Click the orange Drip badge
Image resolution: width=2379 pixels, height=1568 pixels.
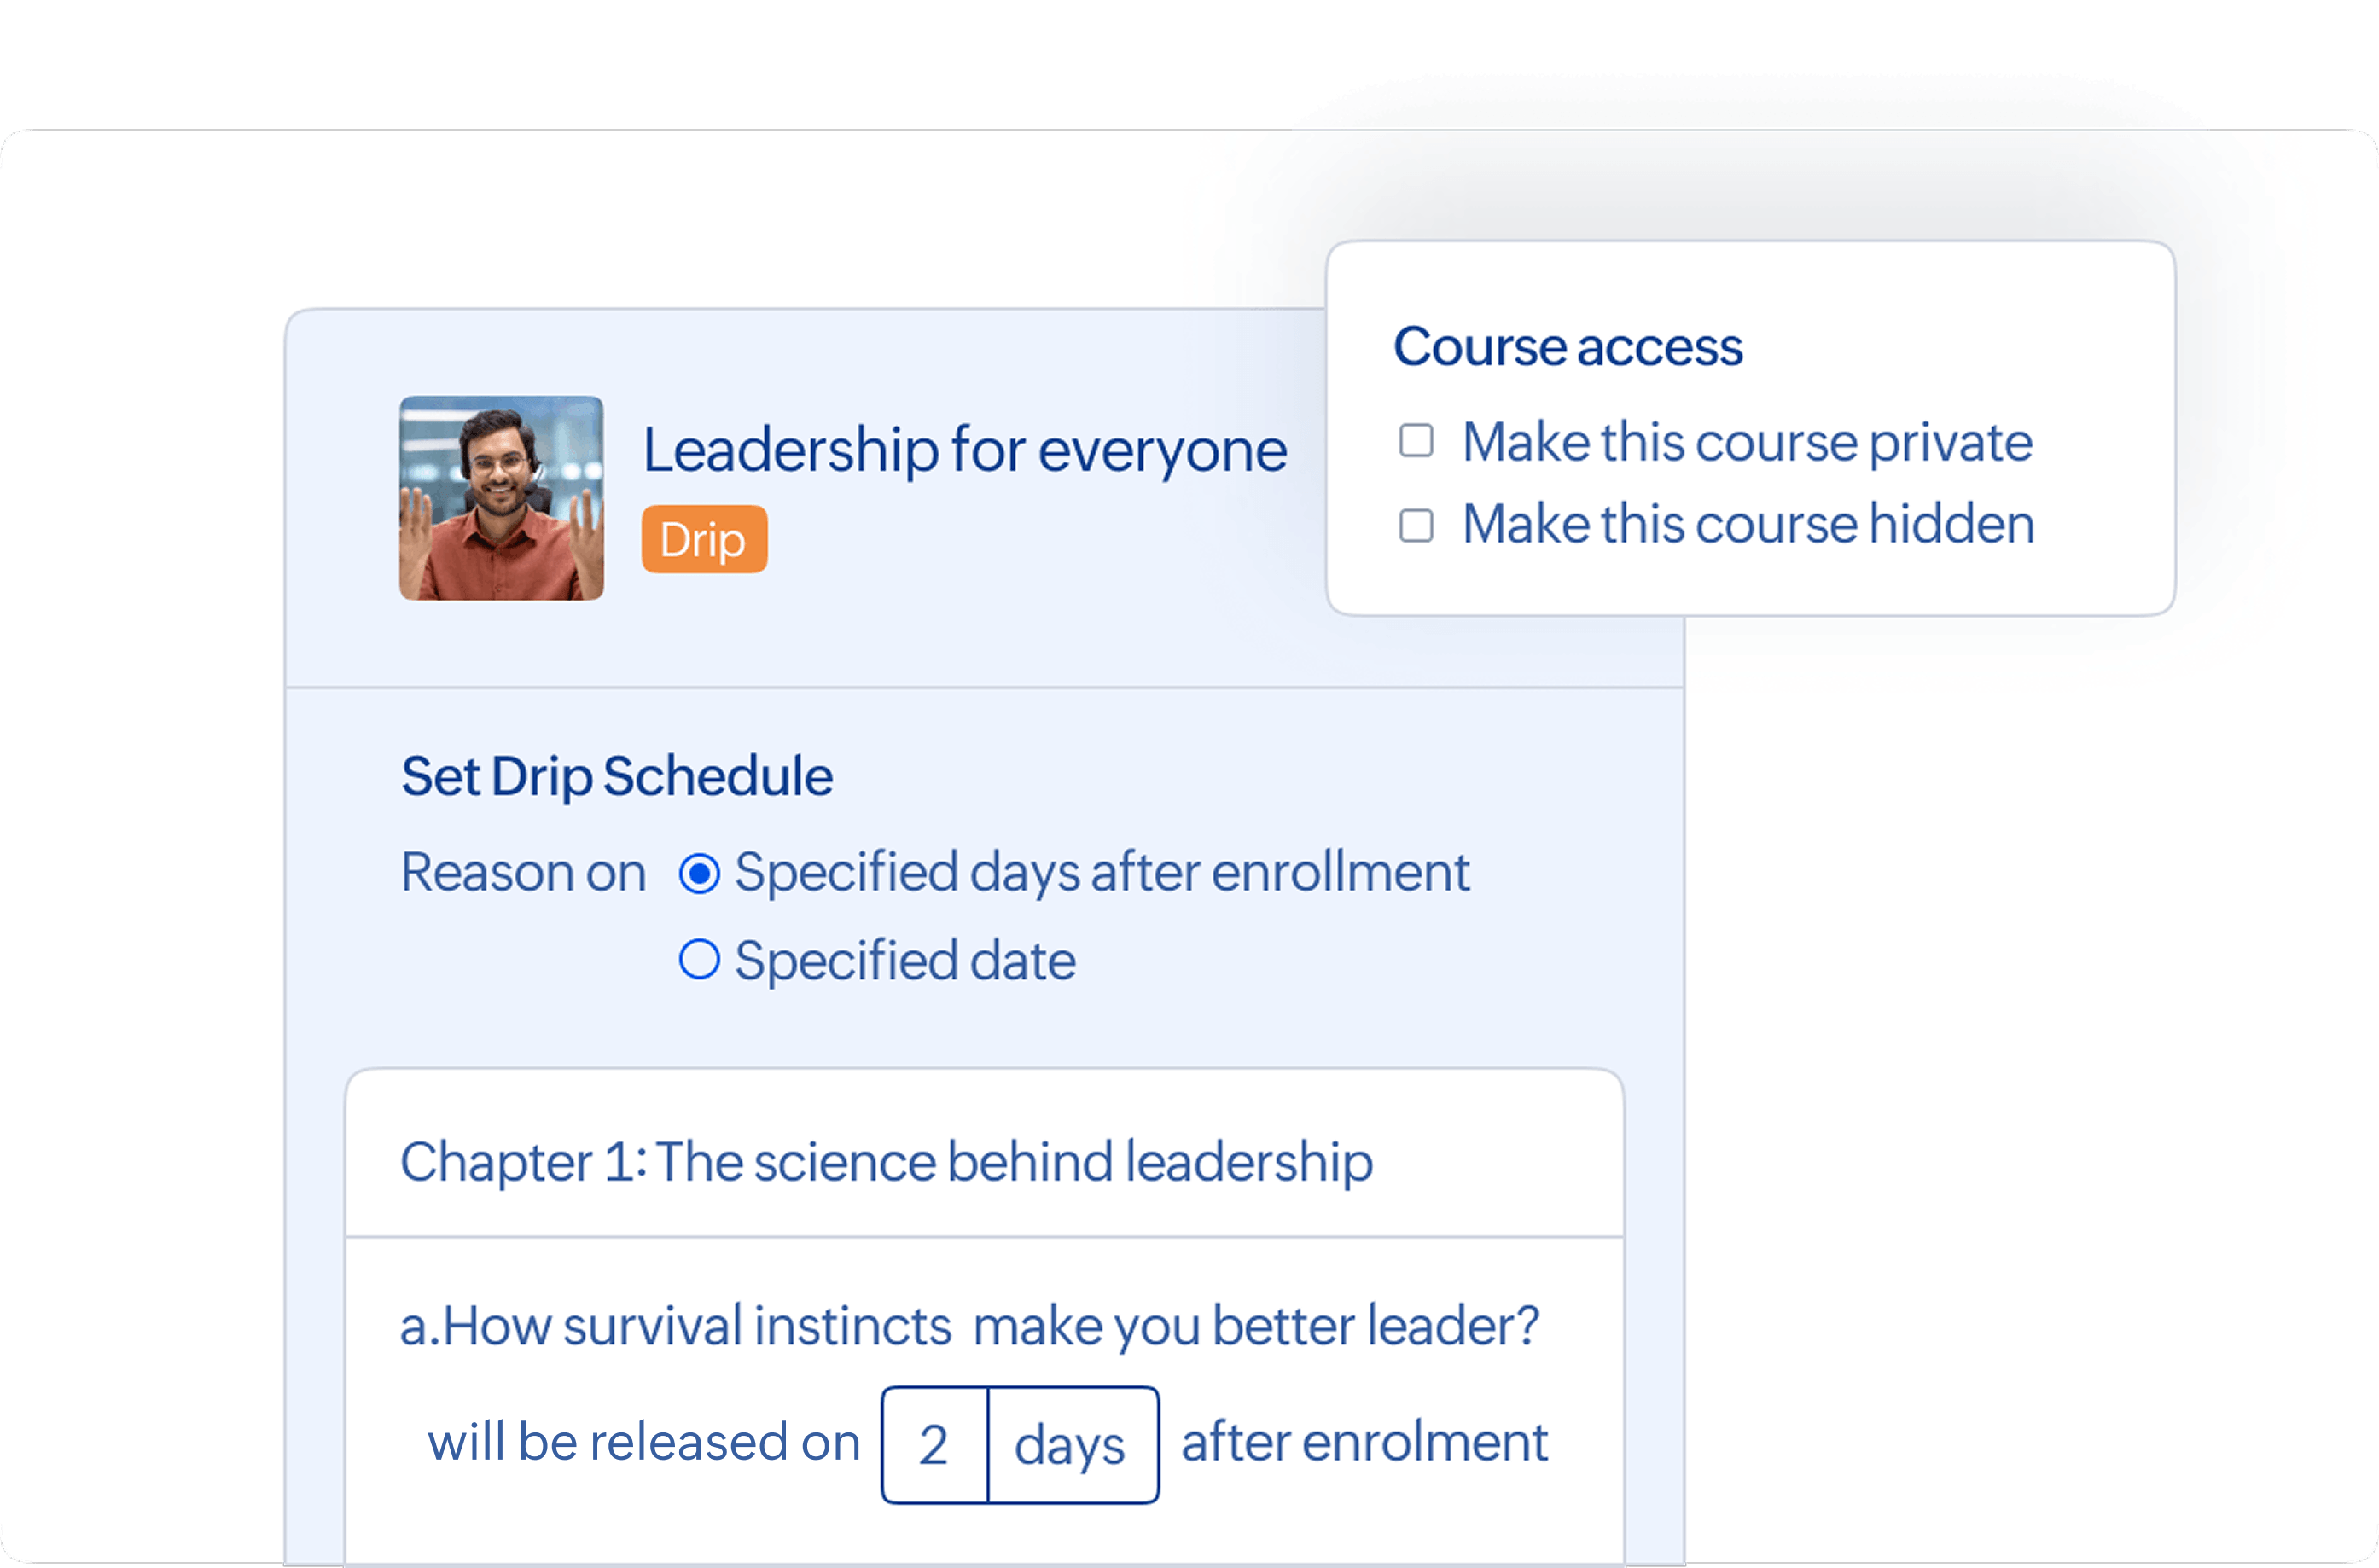[x=704, y=540]
